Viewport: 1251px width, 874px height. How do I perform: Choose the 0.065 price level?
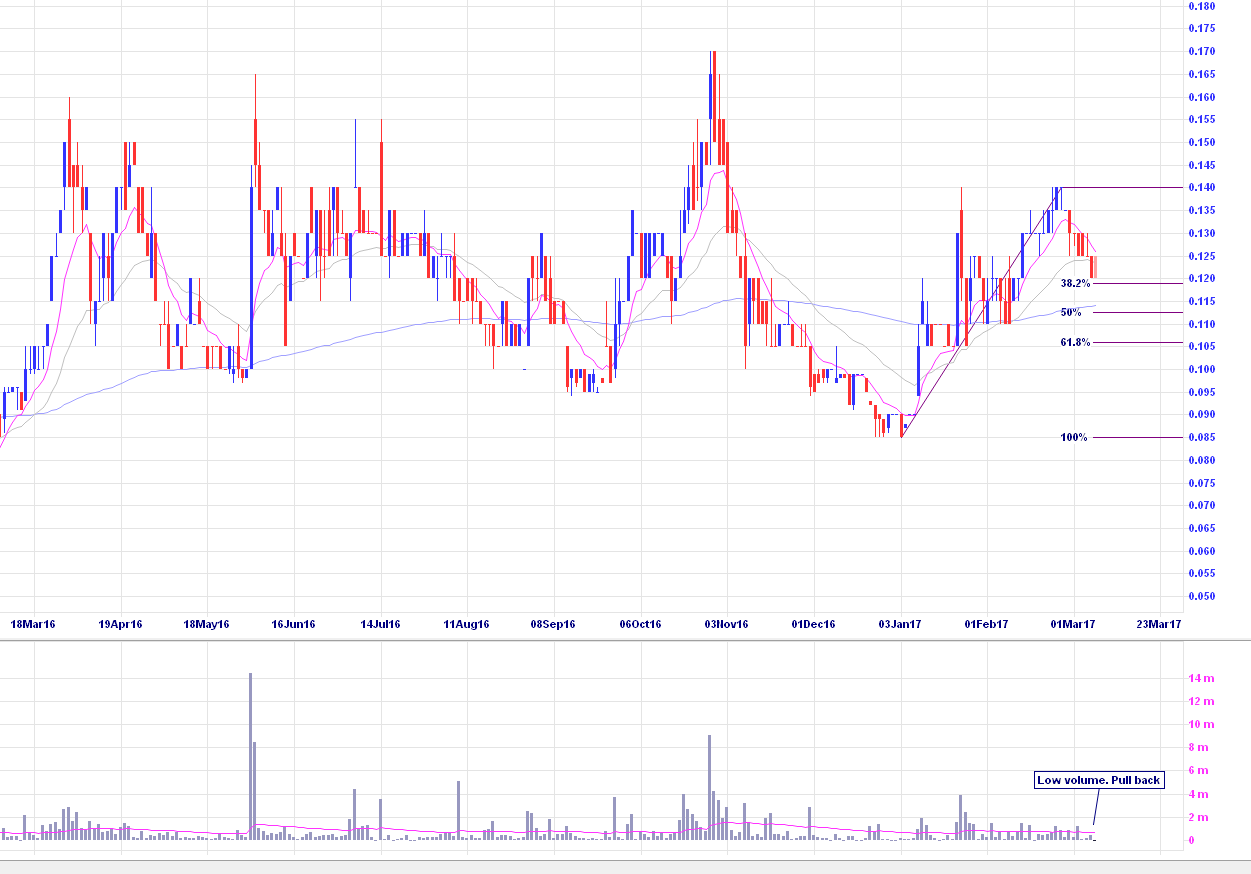(1201, 528)
